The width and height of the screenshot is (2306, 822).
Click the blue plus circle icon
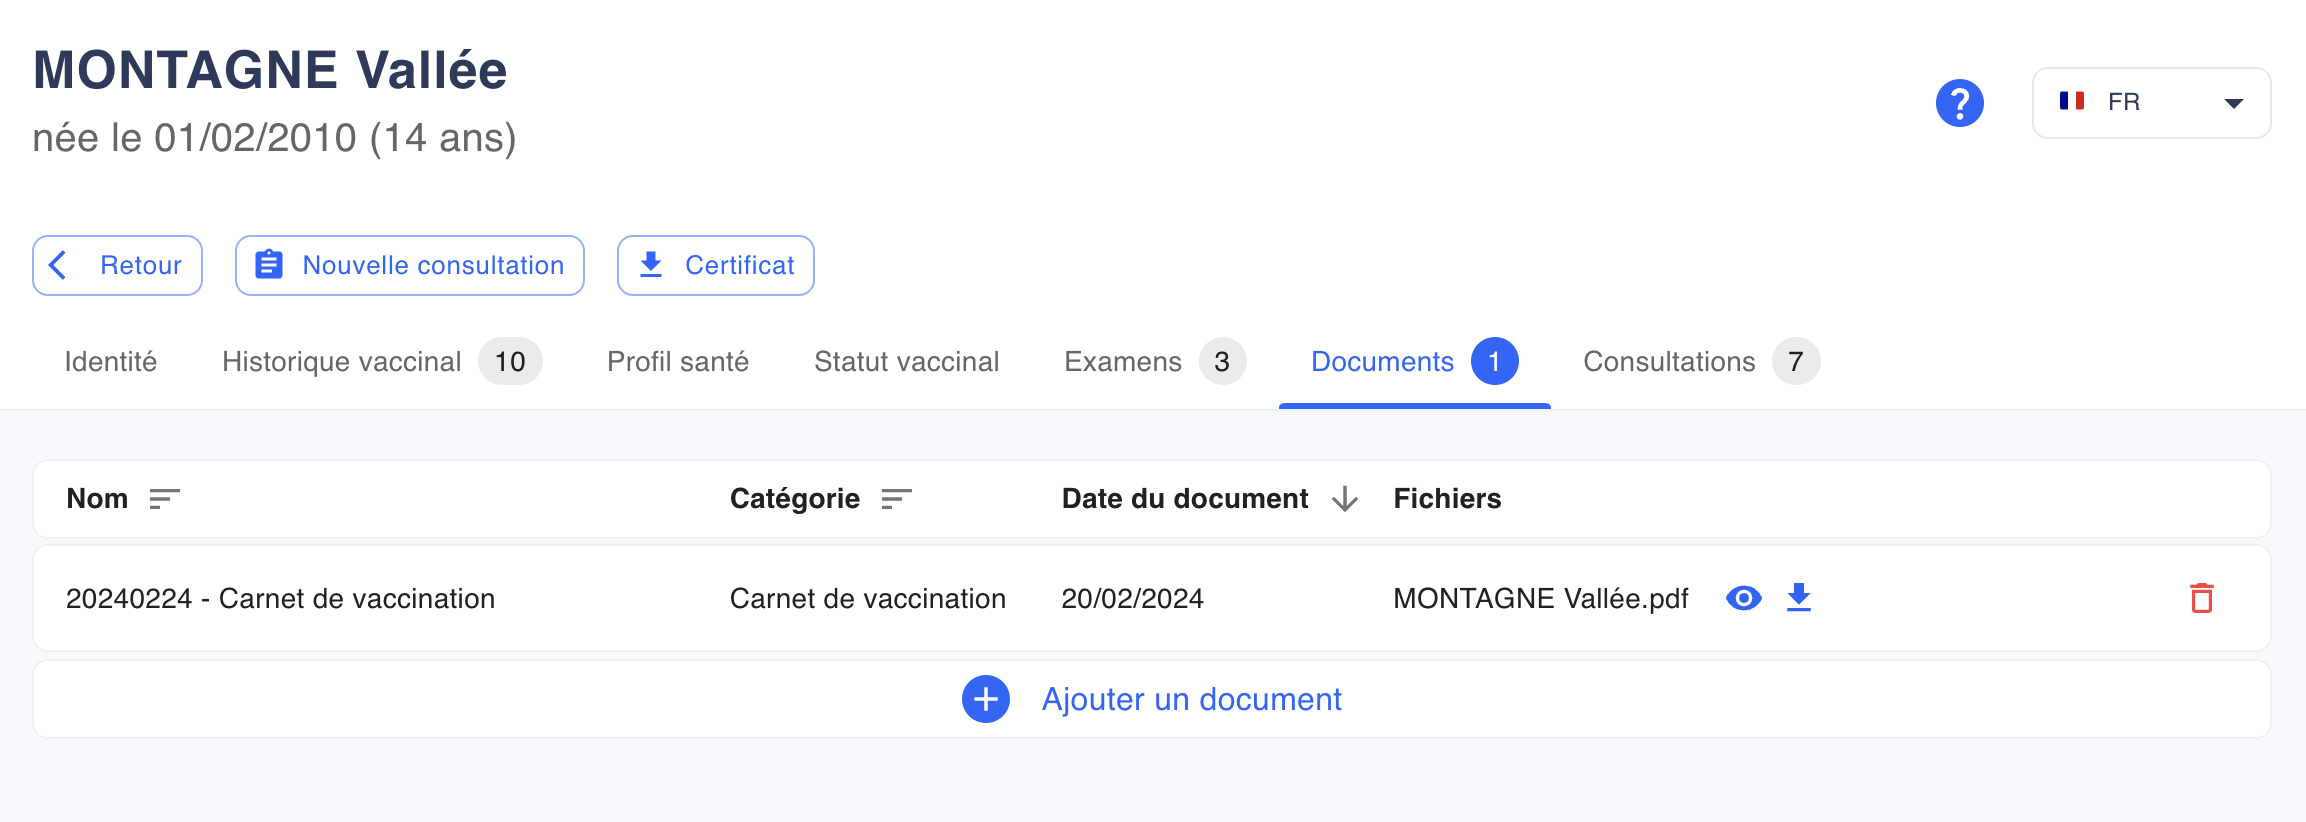pyautogui.click(x=985, y=699)
